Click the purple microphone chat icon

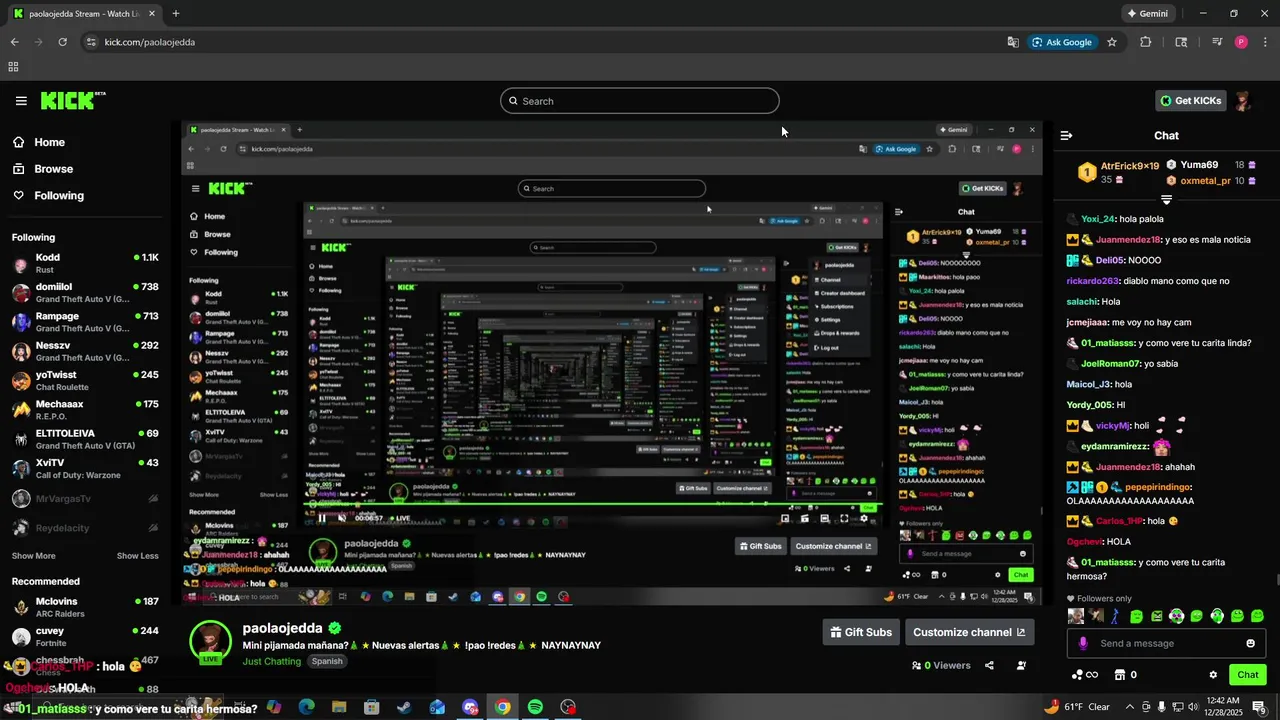click(1082, 643)
